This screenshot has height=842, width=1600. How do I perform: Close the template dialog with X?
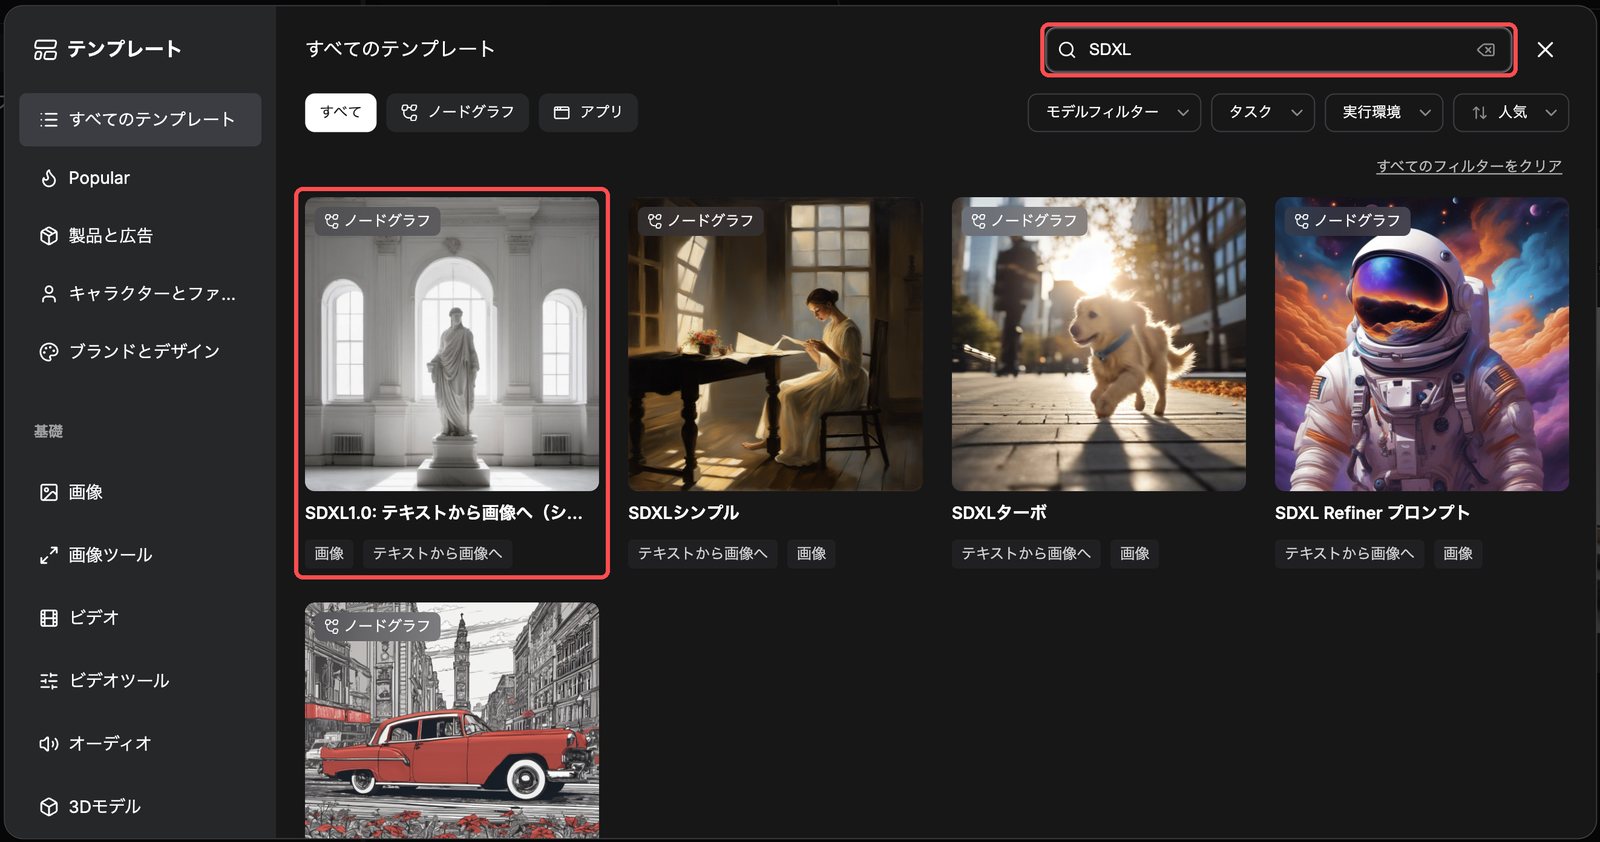coord(1545,50)
